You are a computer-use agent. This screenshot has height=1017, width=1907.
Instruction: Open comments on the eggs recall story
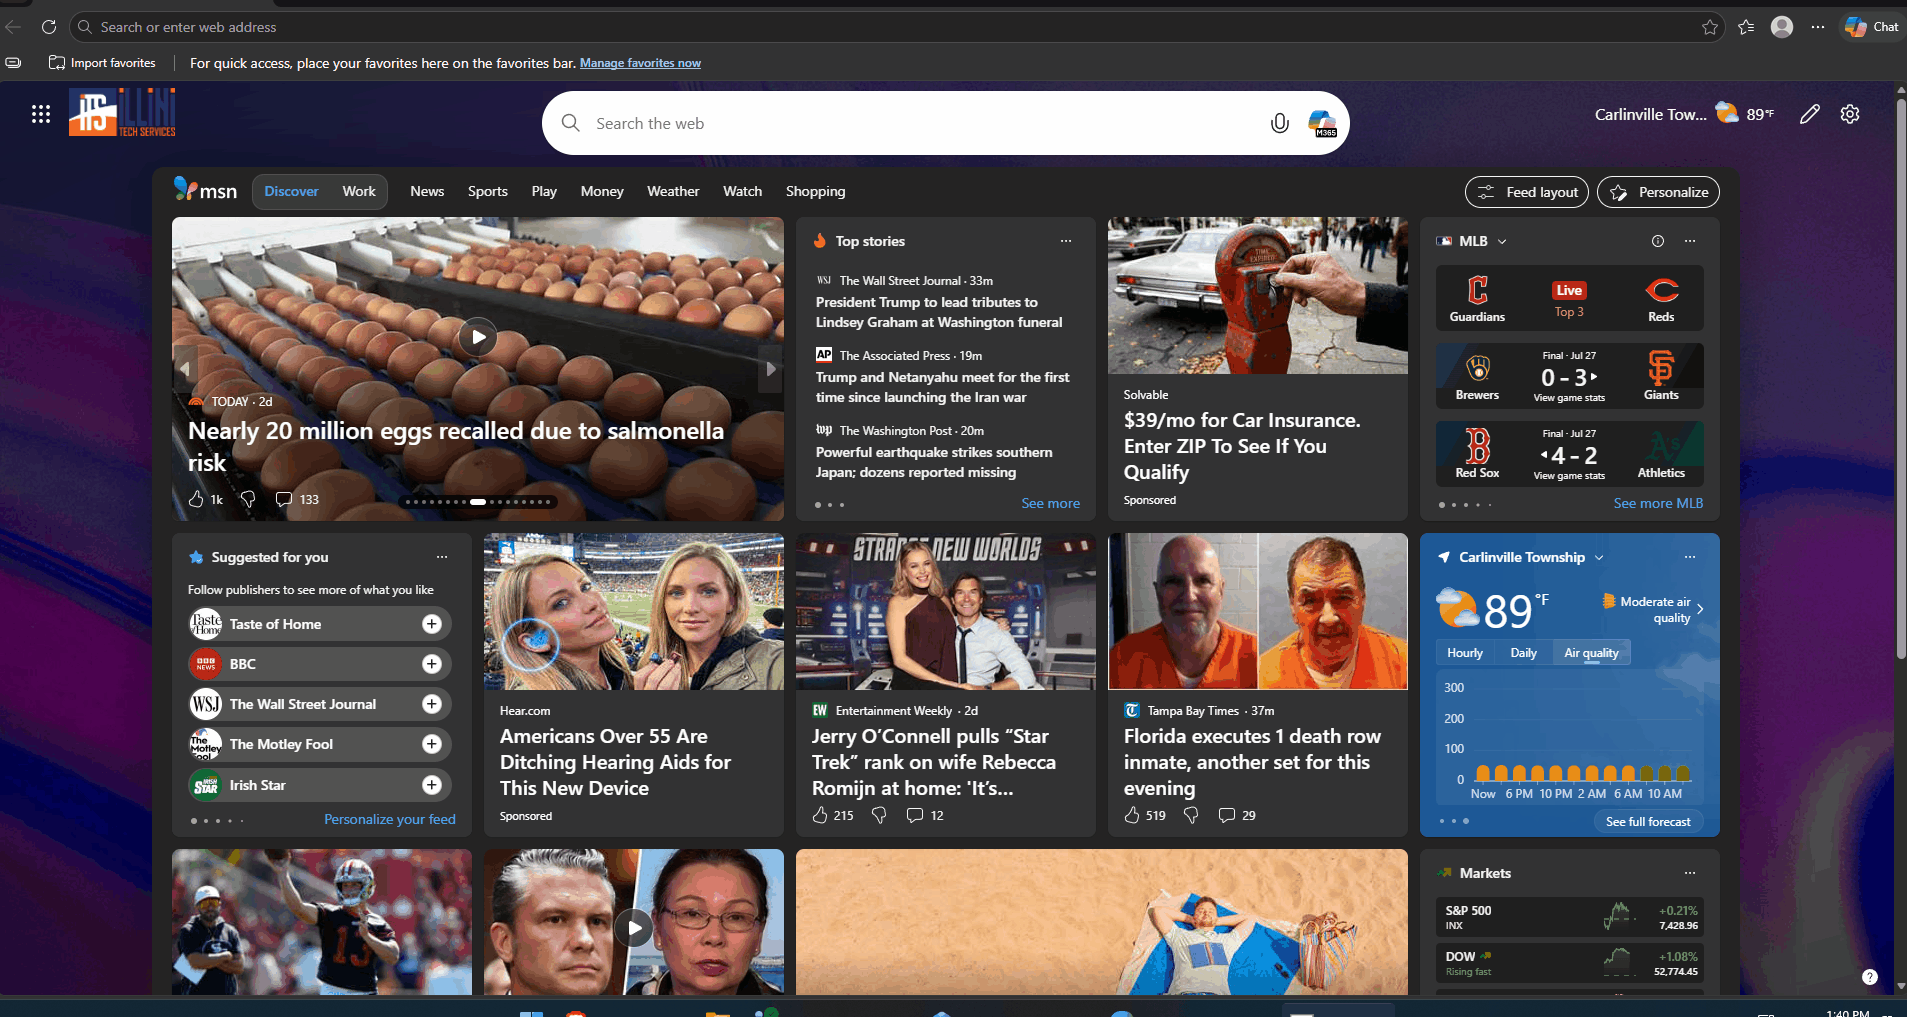tap(297, 499)
